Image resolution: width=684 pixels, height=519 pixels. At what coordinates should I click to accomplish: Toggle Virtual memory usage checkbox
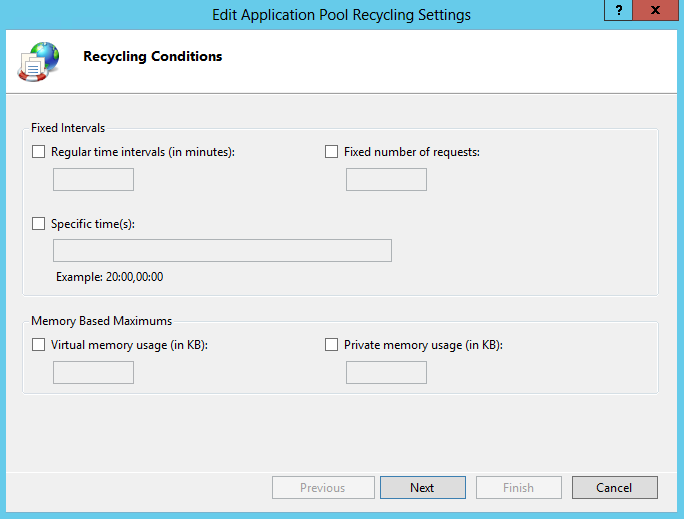click(x=39, y=345)
